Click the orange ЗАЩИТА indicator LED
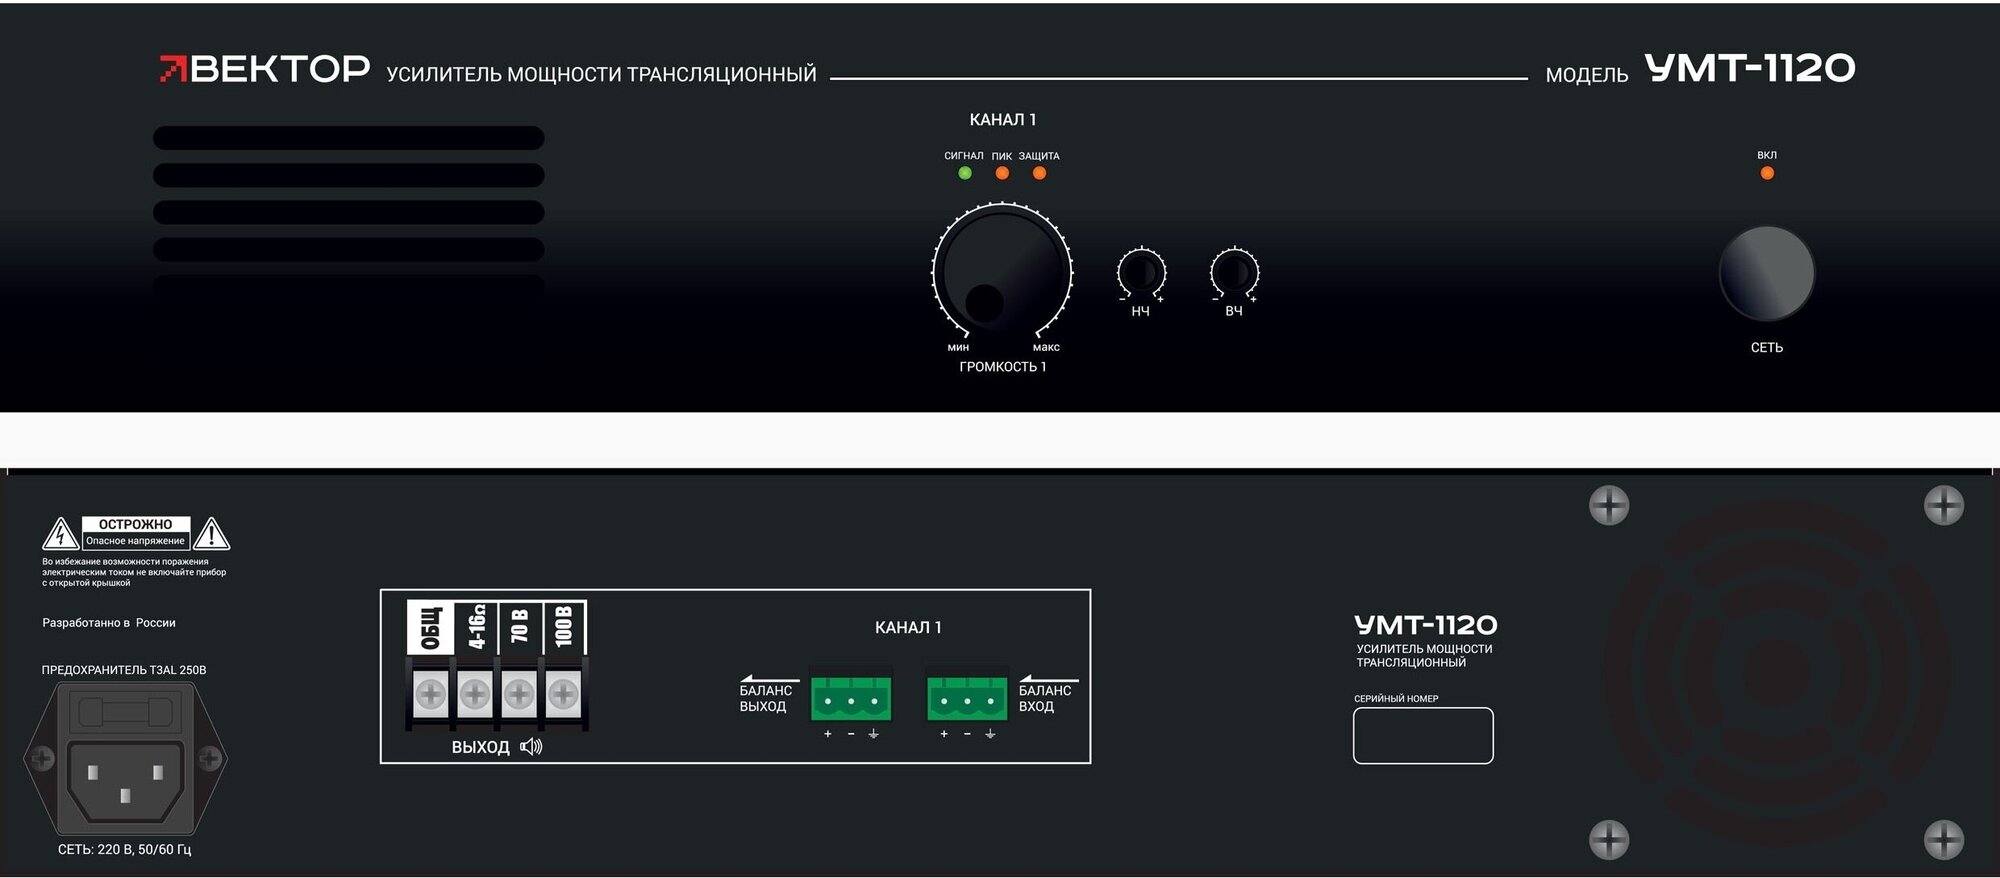Image resolution: width=2000 pixels, height=878 pixels. 1039,173
